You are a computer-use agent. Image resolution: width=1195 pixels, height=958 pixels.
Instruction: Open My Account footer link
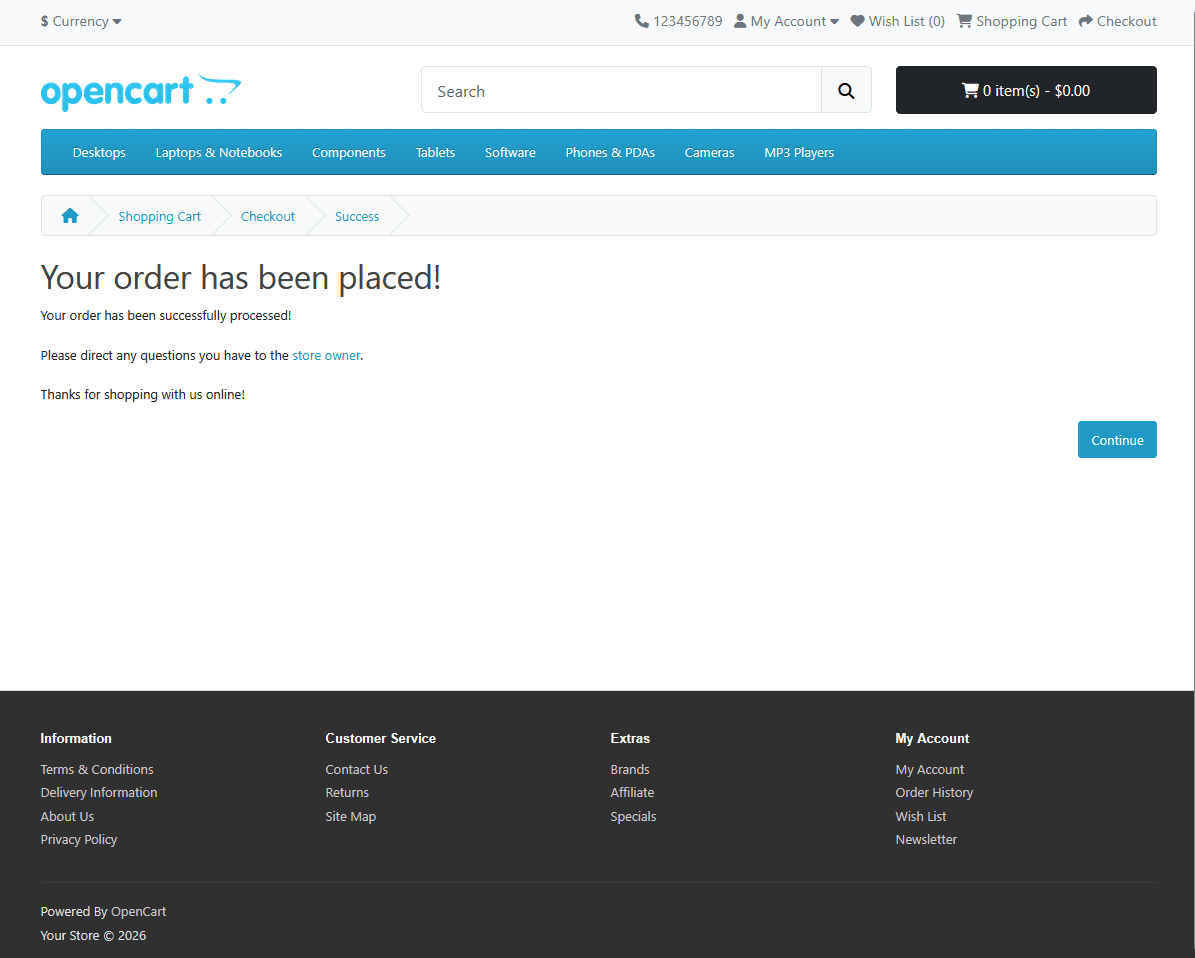[x=929, y=769]
